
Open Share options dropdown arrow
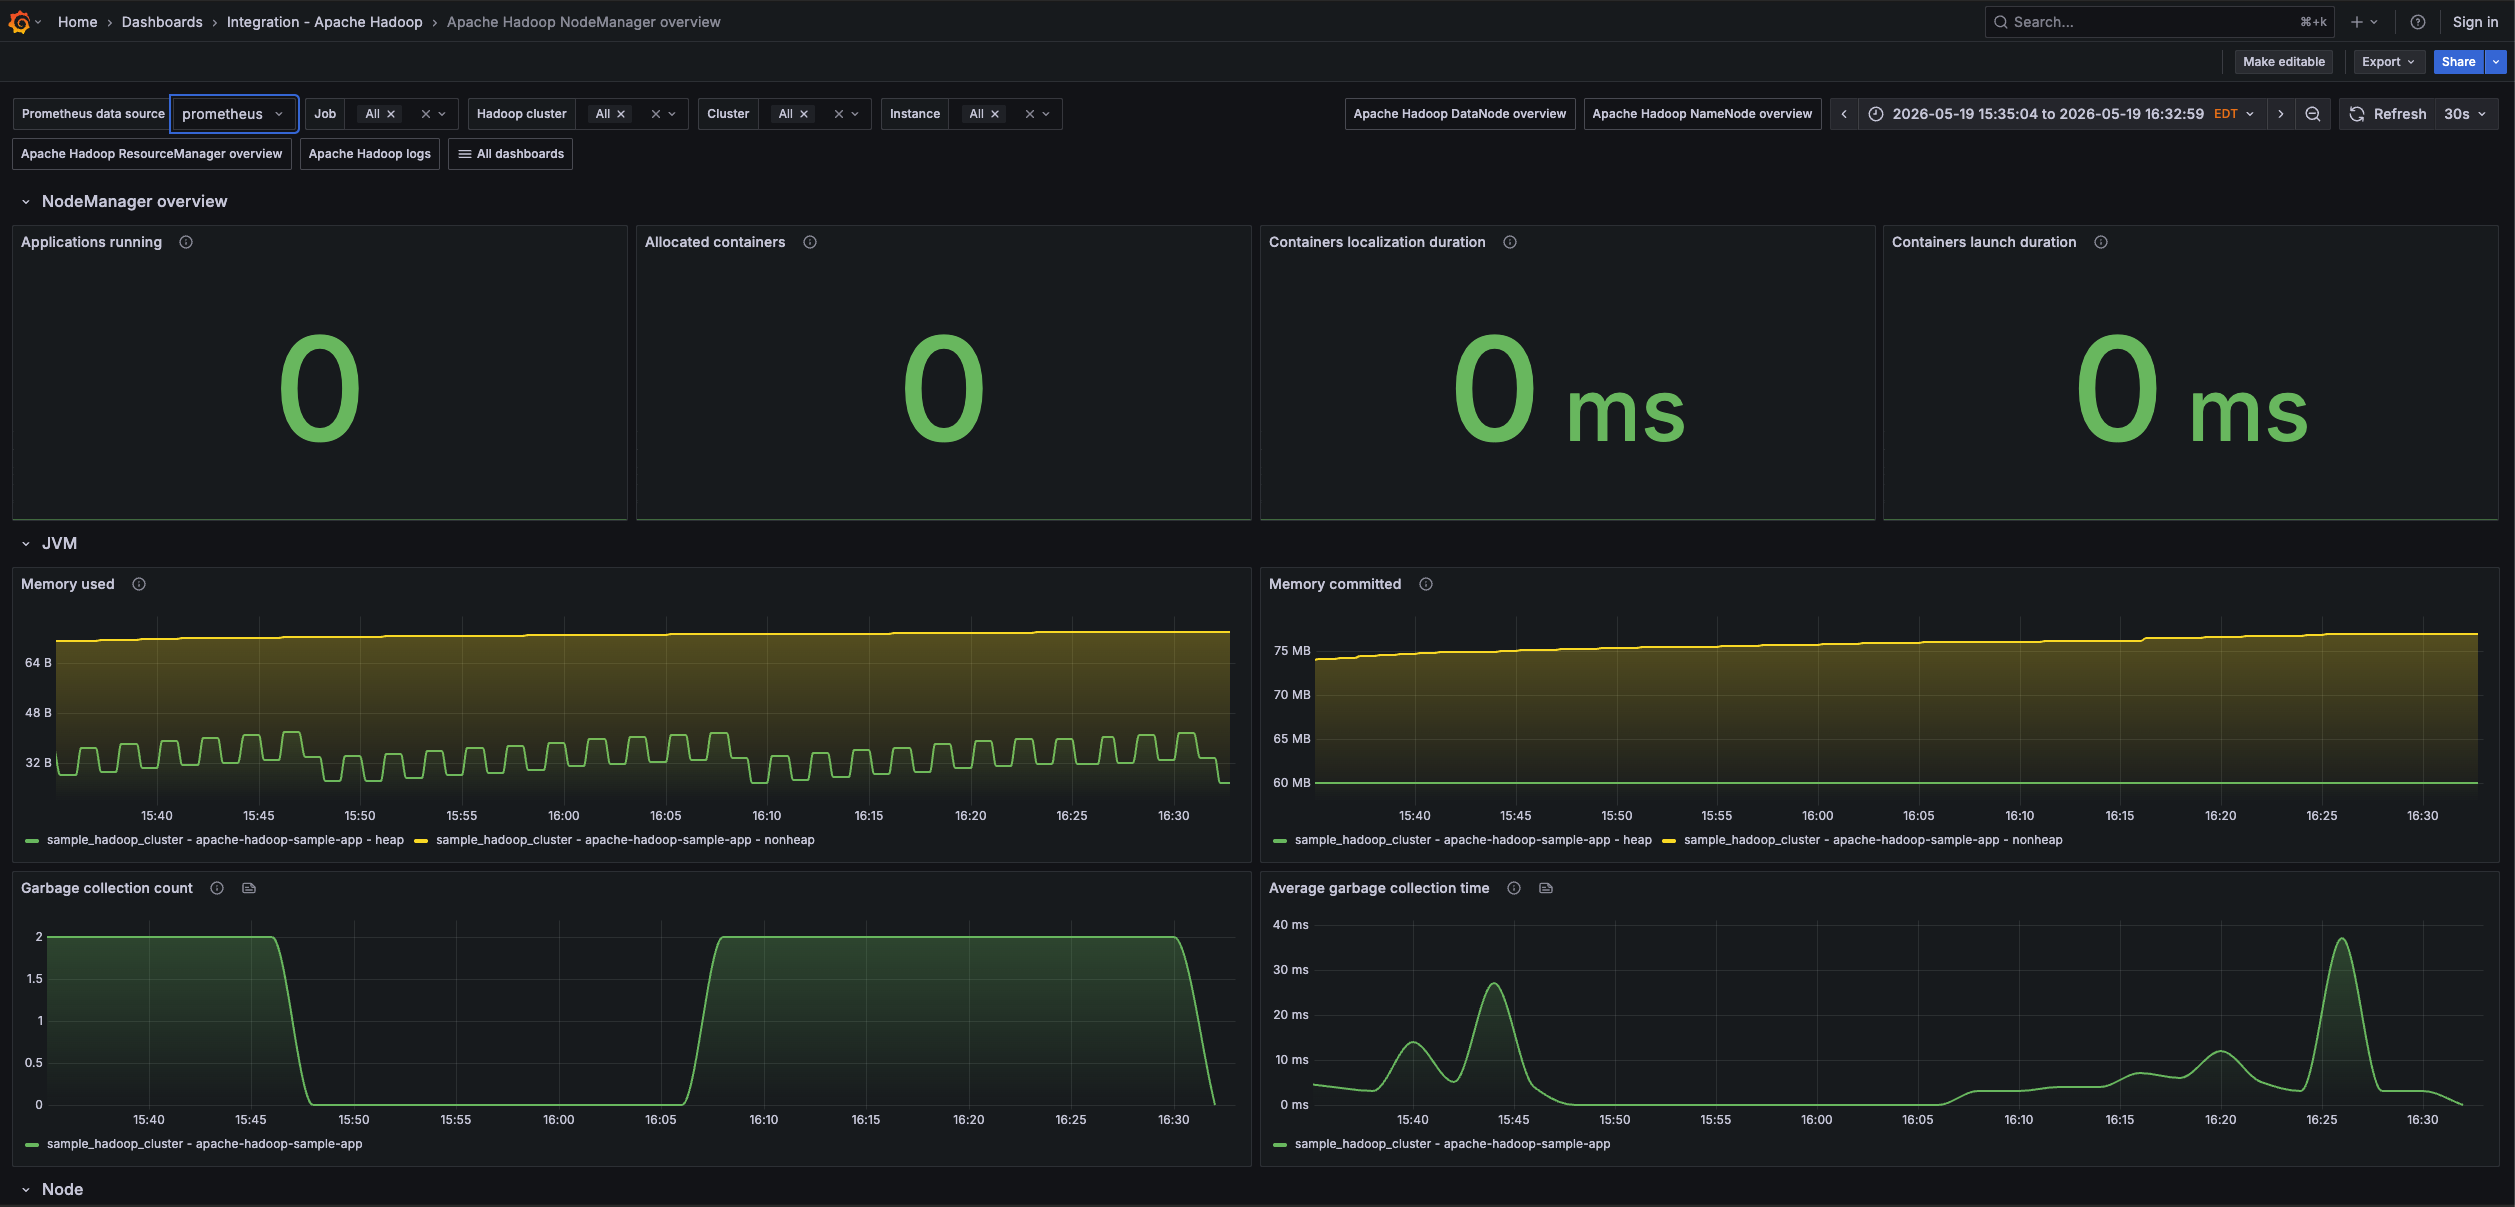(x=2496, y=62)
